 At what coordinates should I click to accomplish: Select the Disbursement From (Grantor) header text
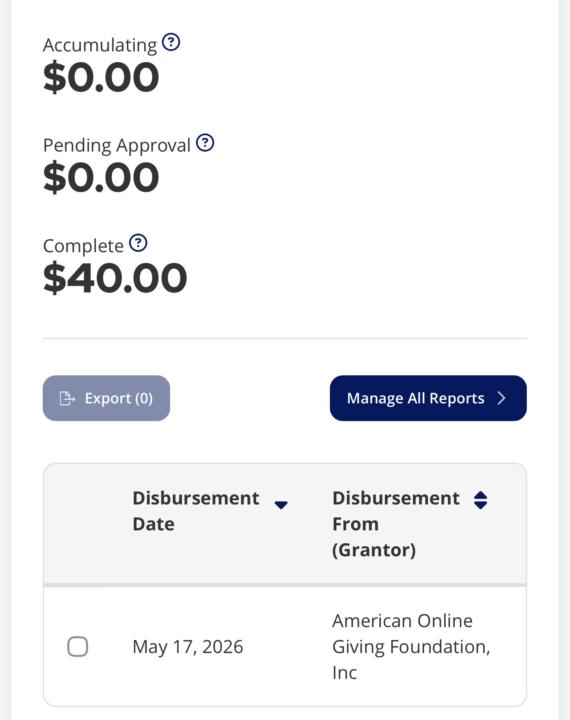pyautogui.click(x=395, y=524)
